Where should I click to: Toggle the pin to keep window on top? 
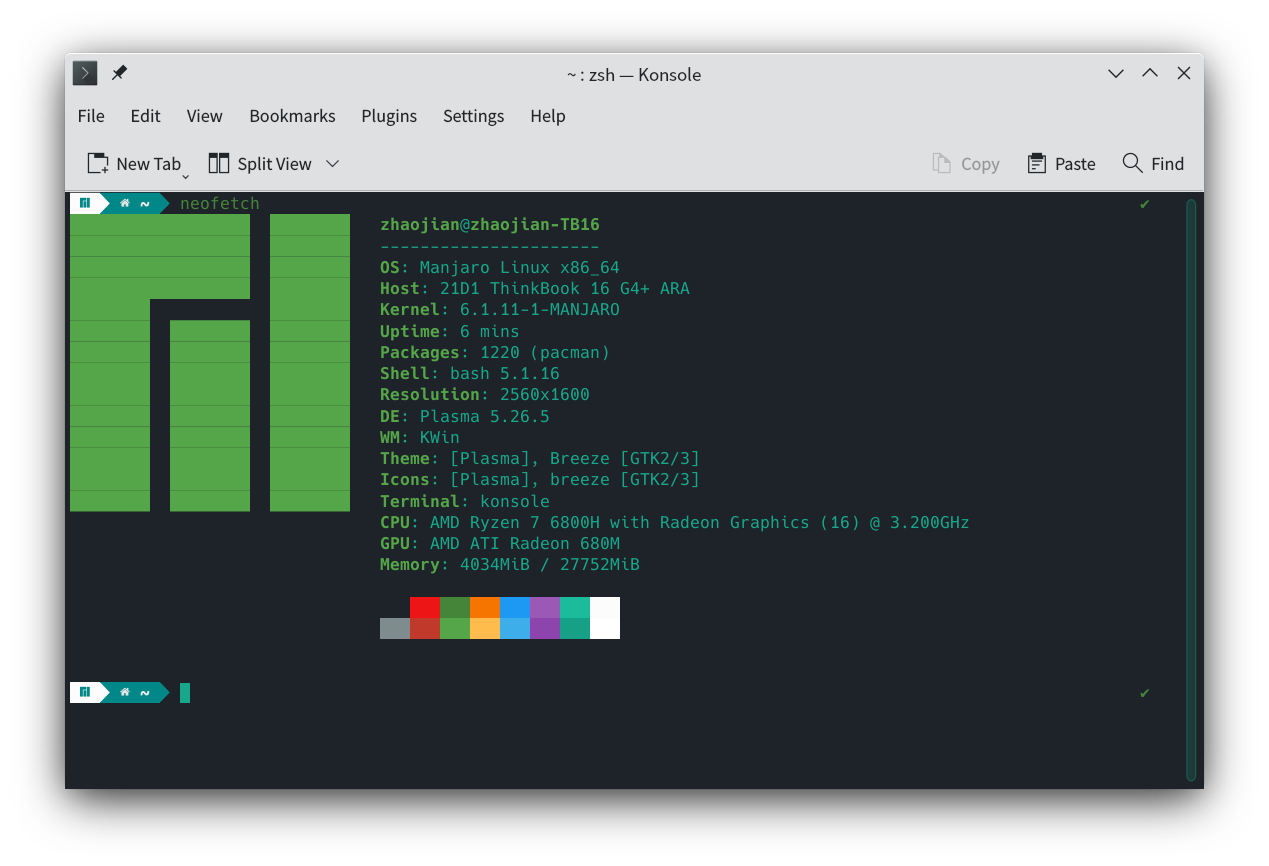(x=119, y=72)
